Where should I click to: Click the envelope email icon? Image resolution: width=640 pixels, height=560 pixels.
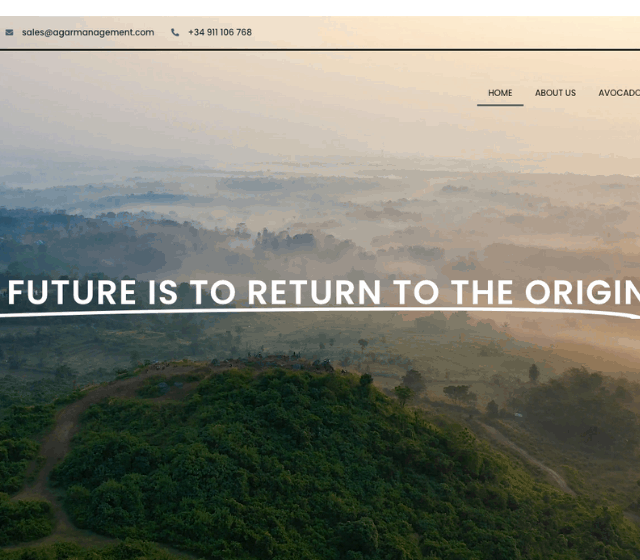click(9, 32)
